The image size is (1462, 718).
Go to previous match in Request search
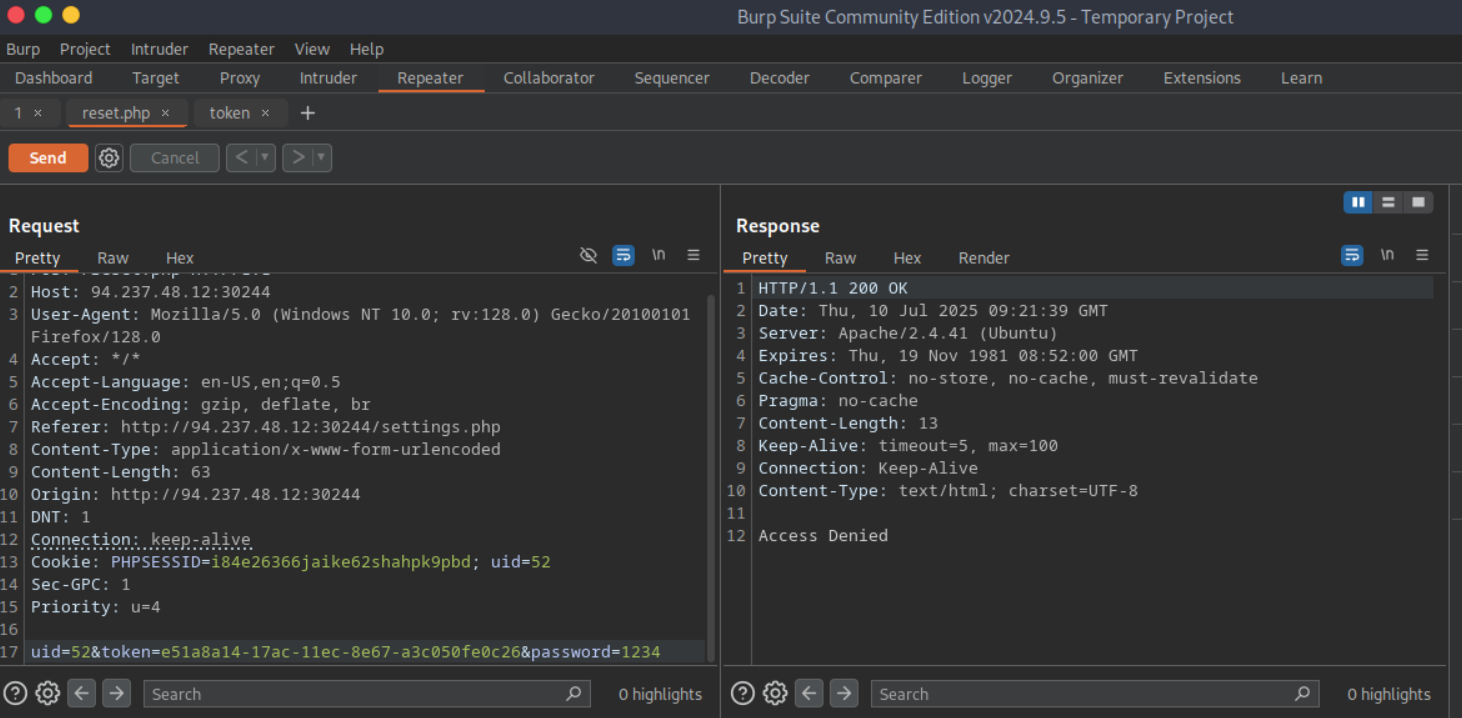point(82,693)
